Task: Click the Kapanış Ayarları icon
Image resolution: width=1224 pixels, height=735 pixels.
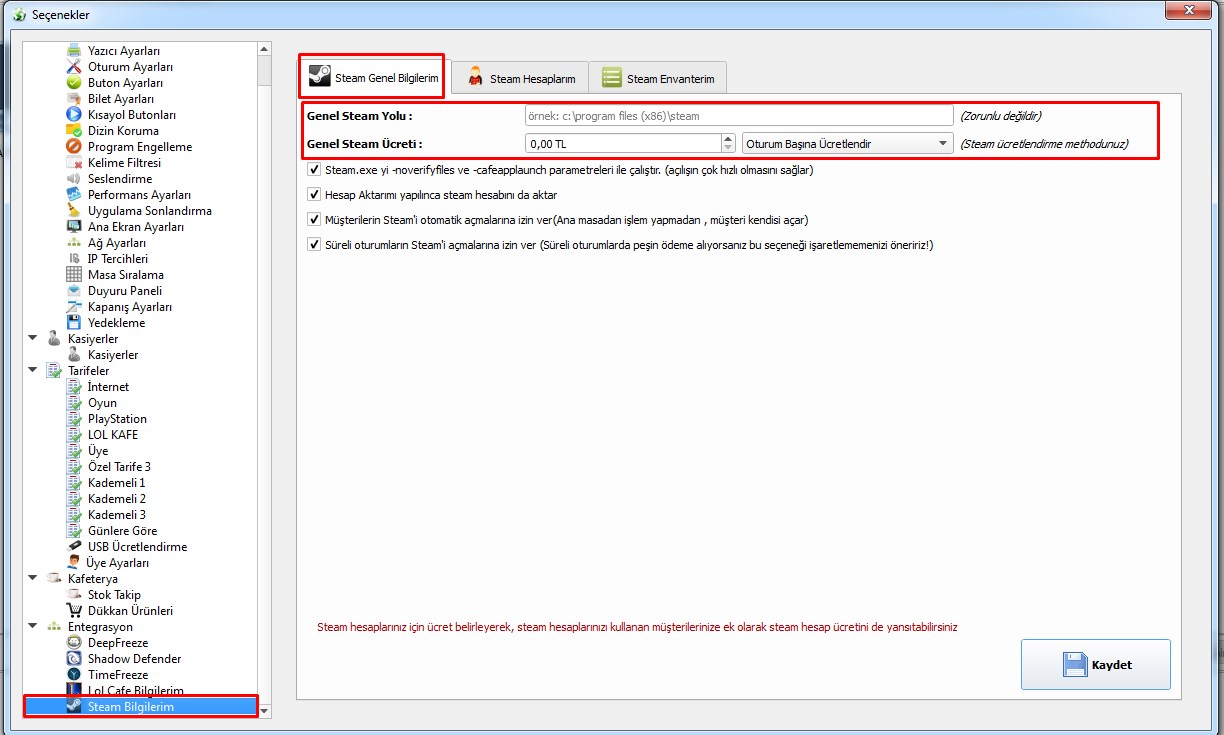Action: point(74,307)
